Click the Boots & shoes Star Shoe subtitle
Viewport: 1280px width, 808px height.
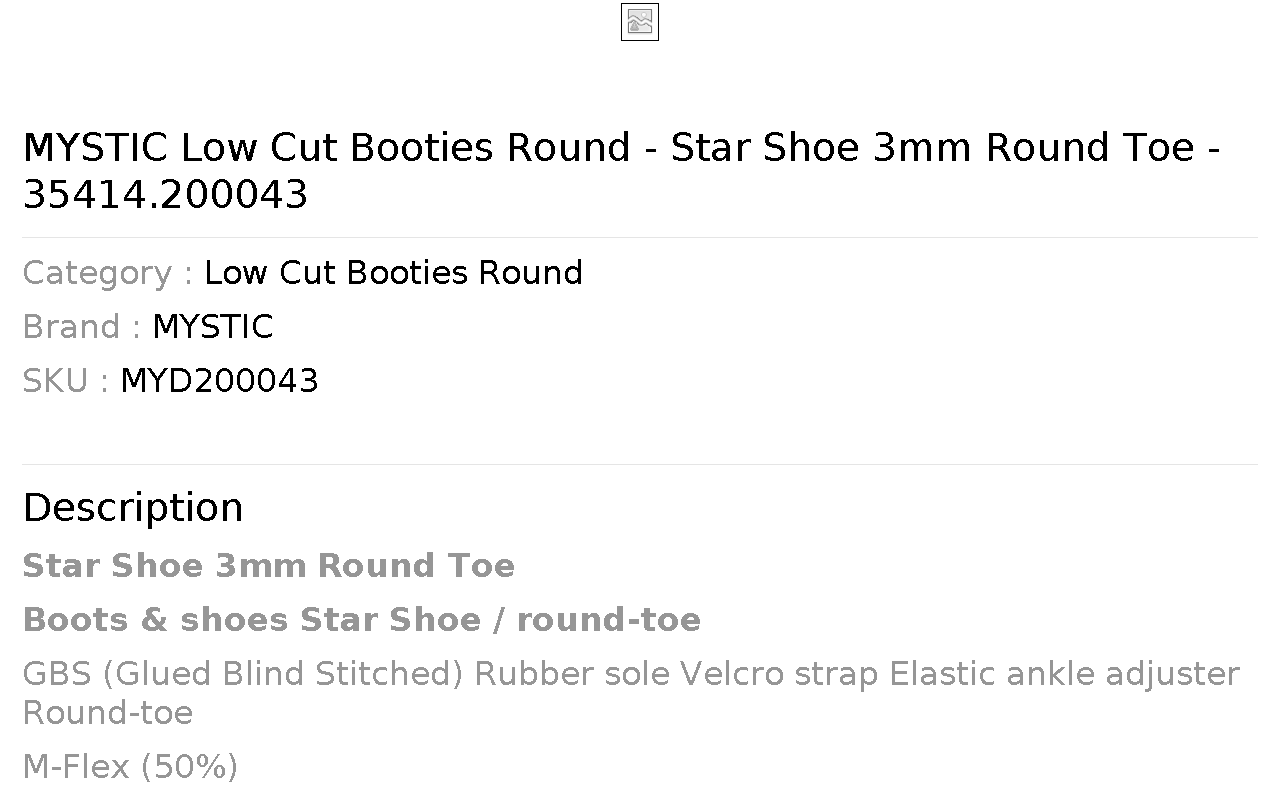pyautogui.click(x=361, y=620)
